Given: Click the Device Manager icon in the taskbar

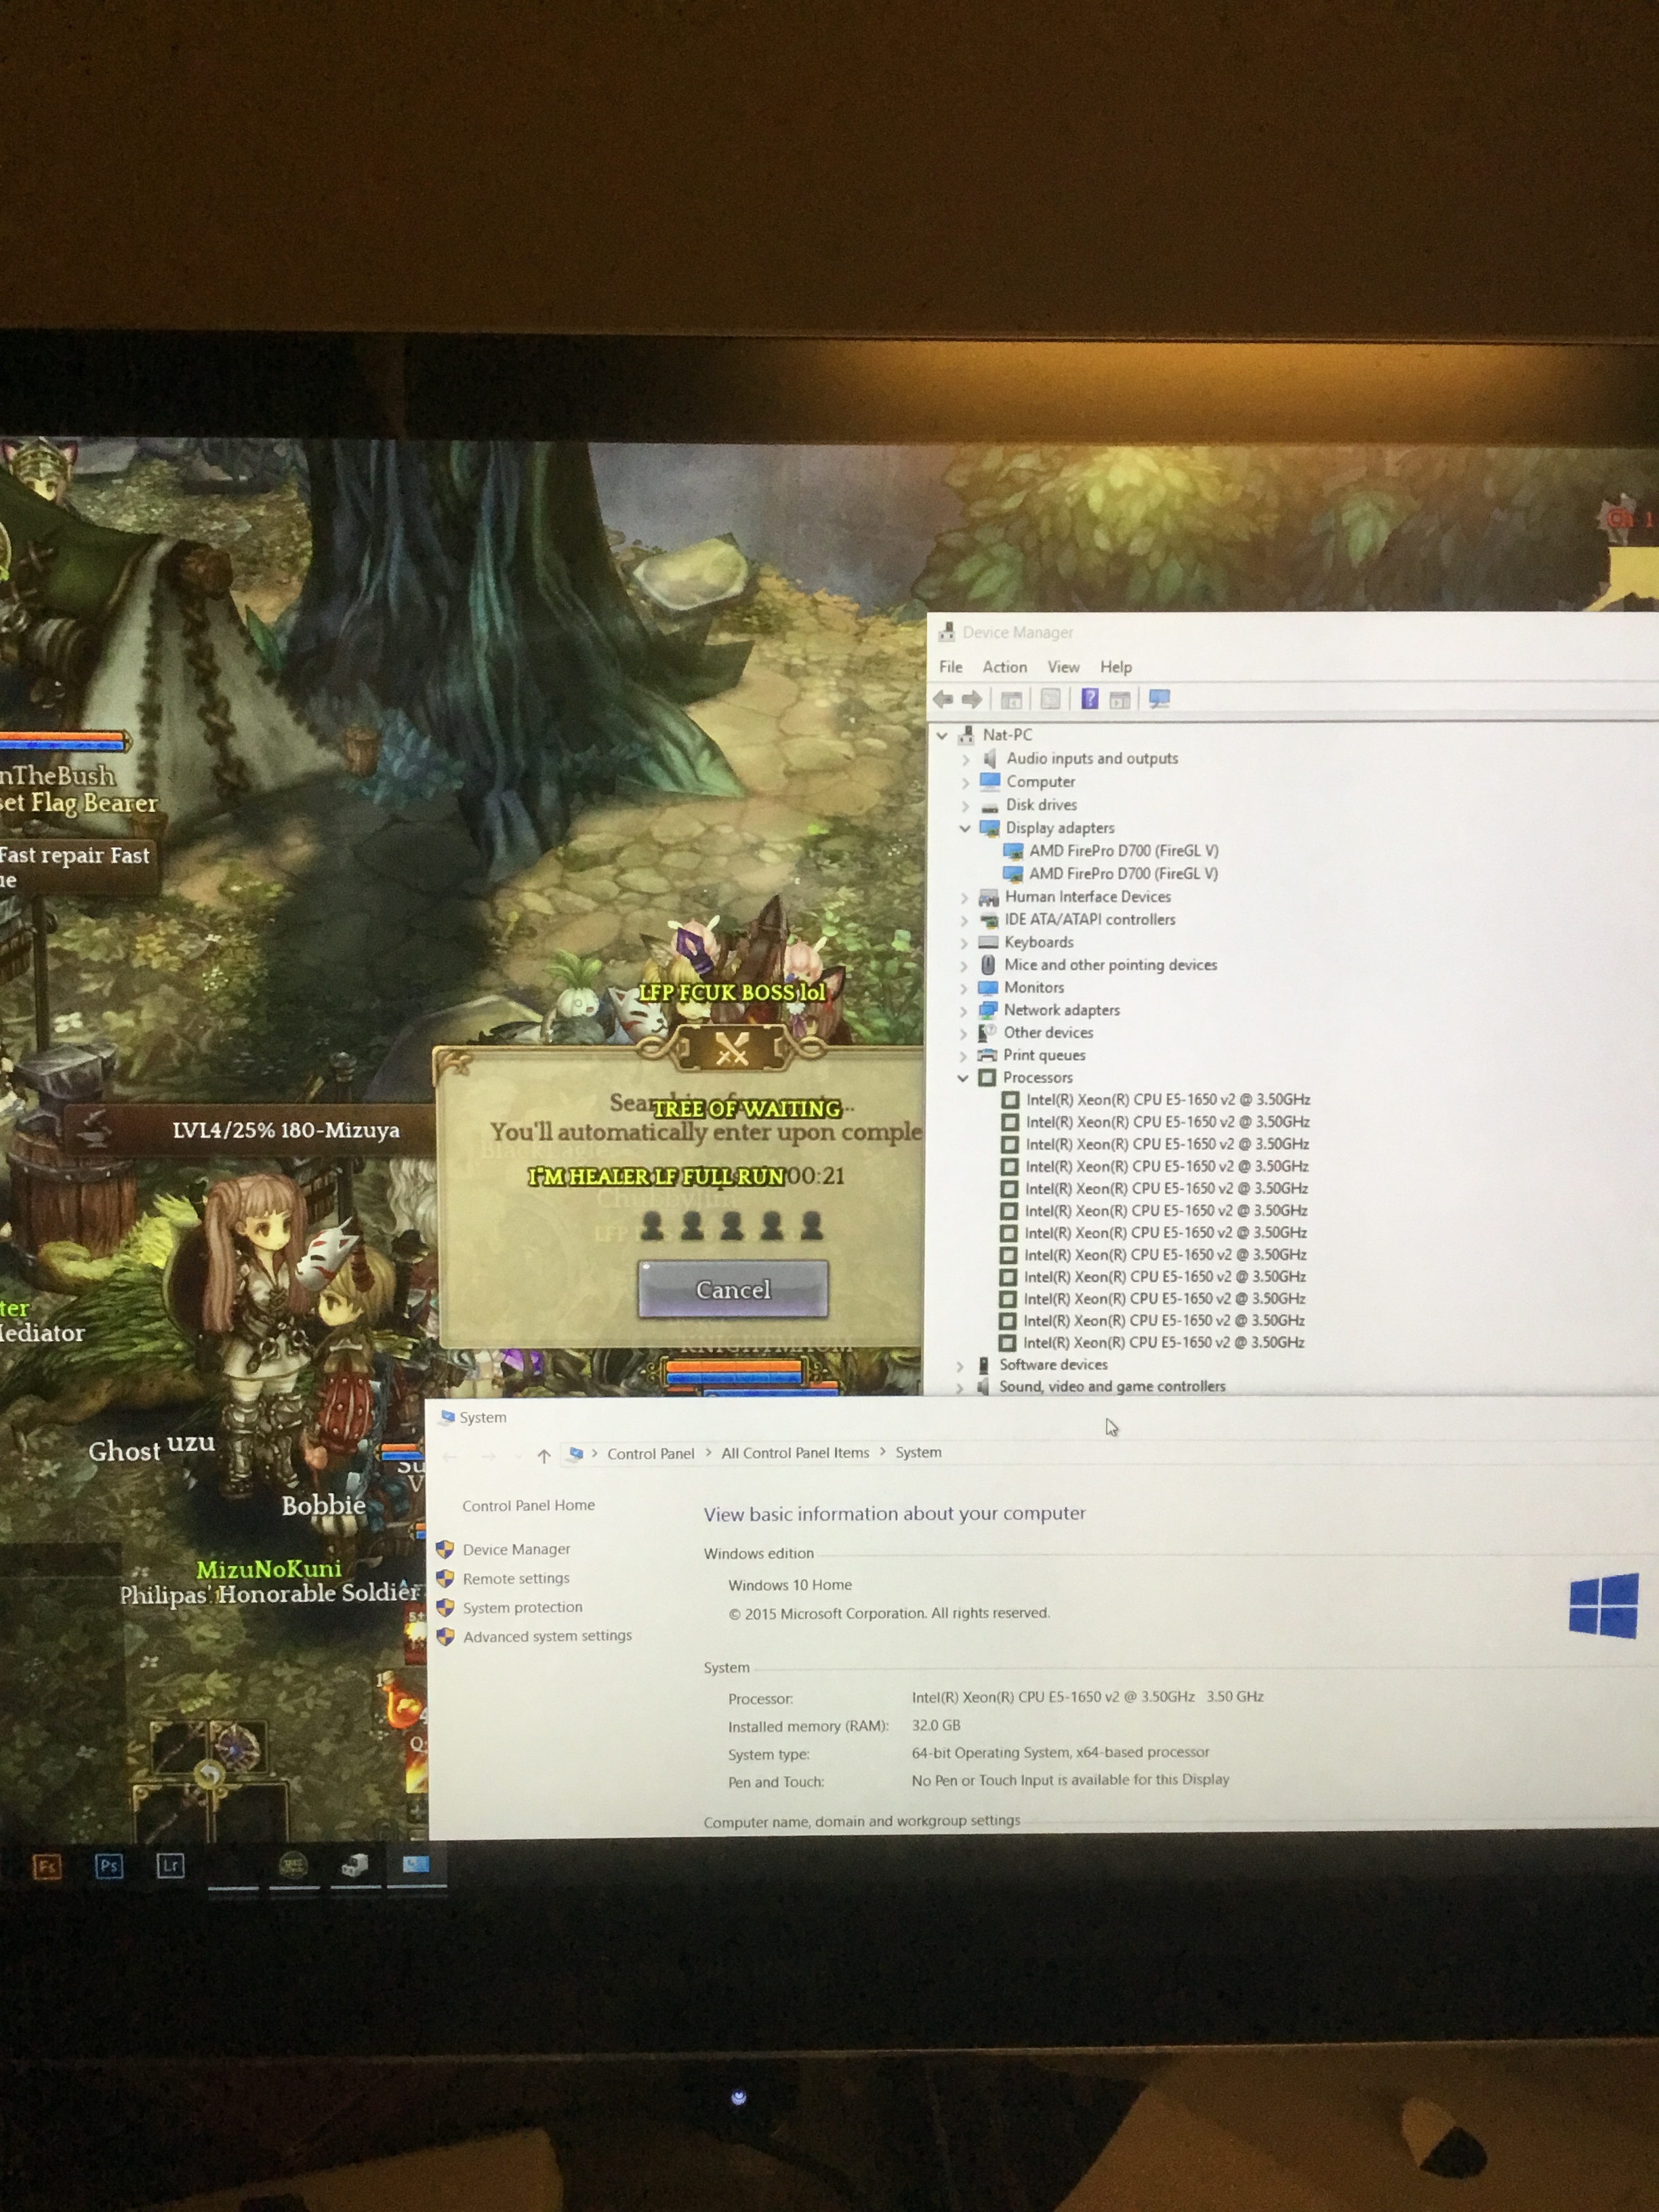Looking at the screenshot, I should 355,1865.
